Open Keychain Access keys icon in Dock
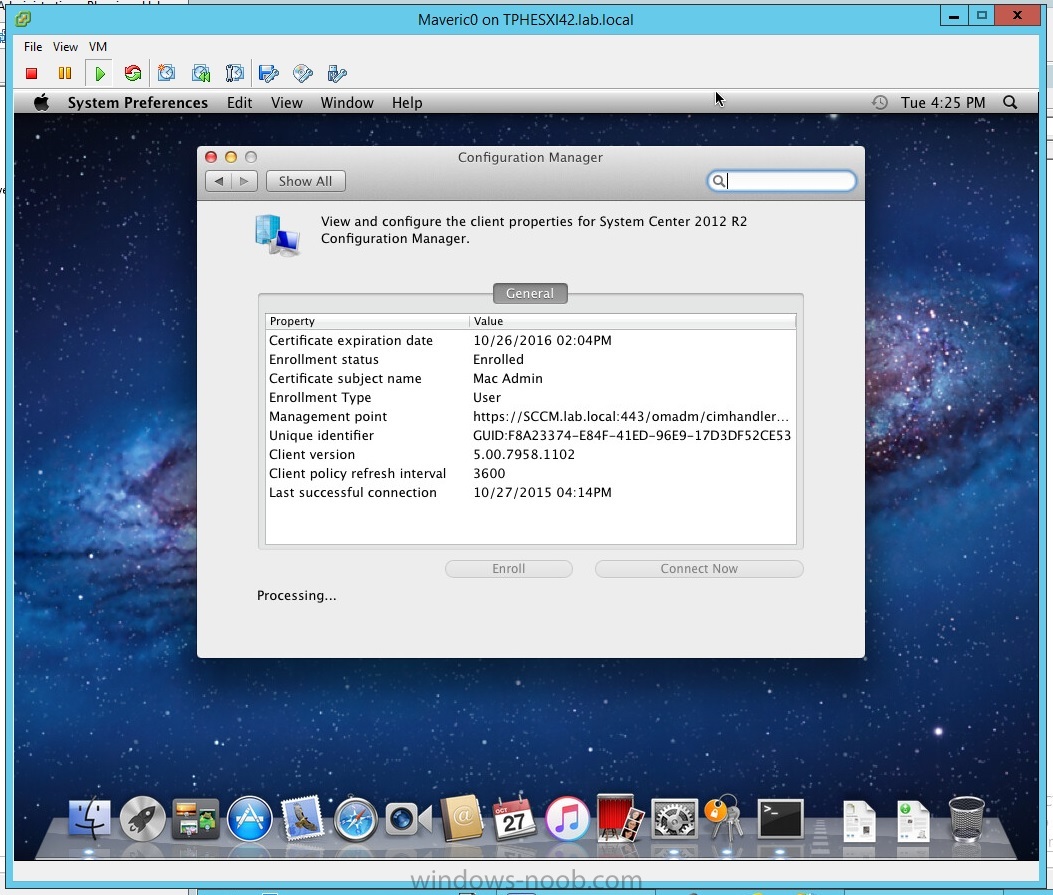This screenshot has width=1053, height=895. pos(725,818)
